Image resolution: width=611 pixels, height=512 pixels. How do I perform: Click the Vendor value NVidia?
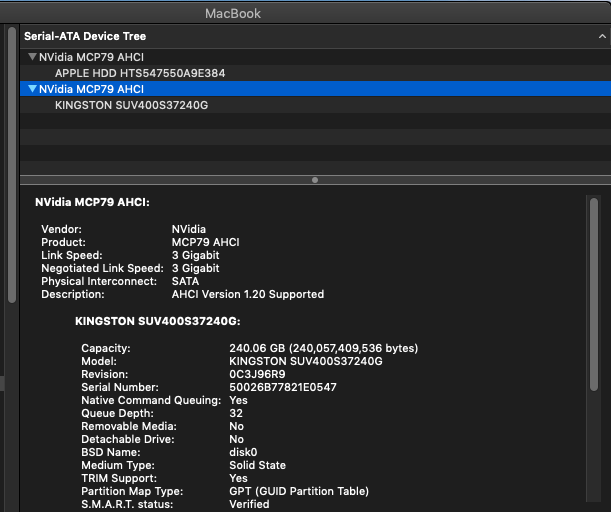coord(189,229)
